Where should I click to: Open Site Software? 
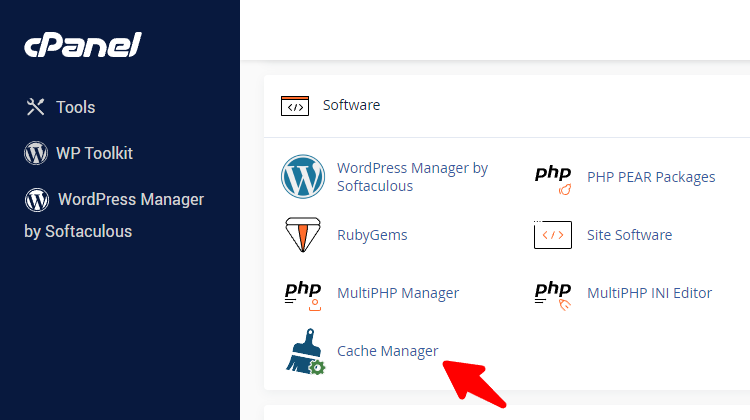(x=629, y=235)
